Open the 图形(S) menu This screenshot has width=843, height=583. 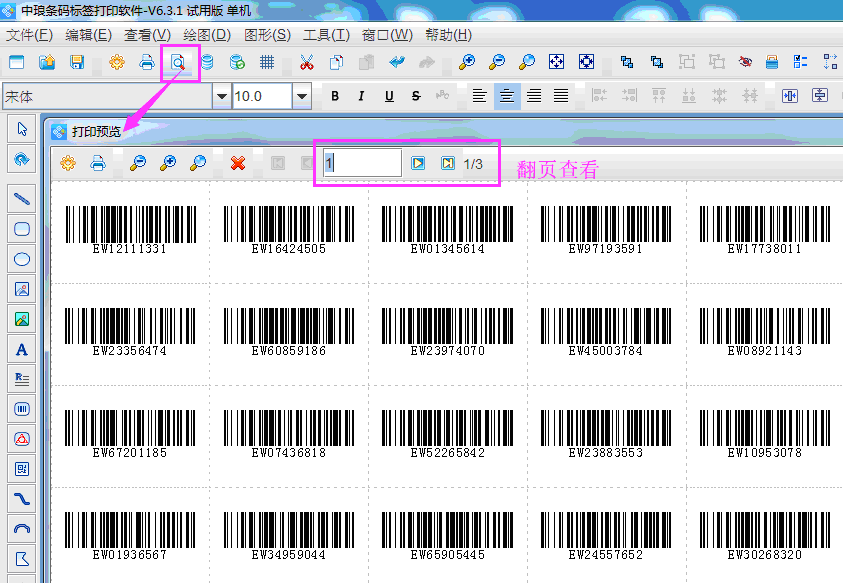[x=267, y=35]
